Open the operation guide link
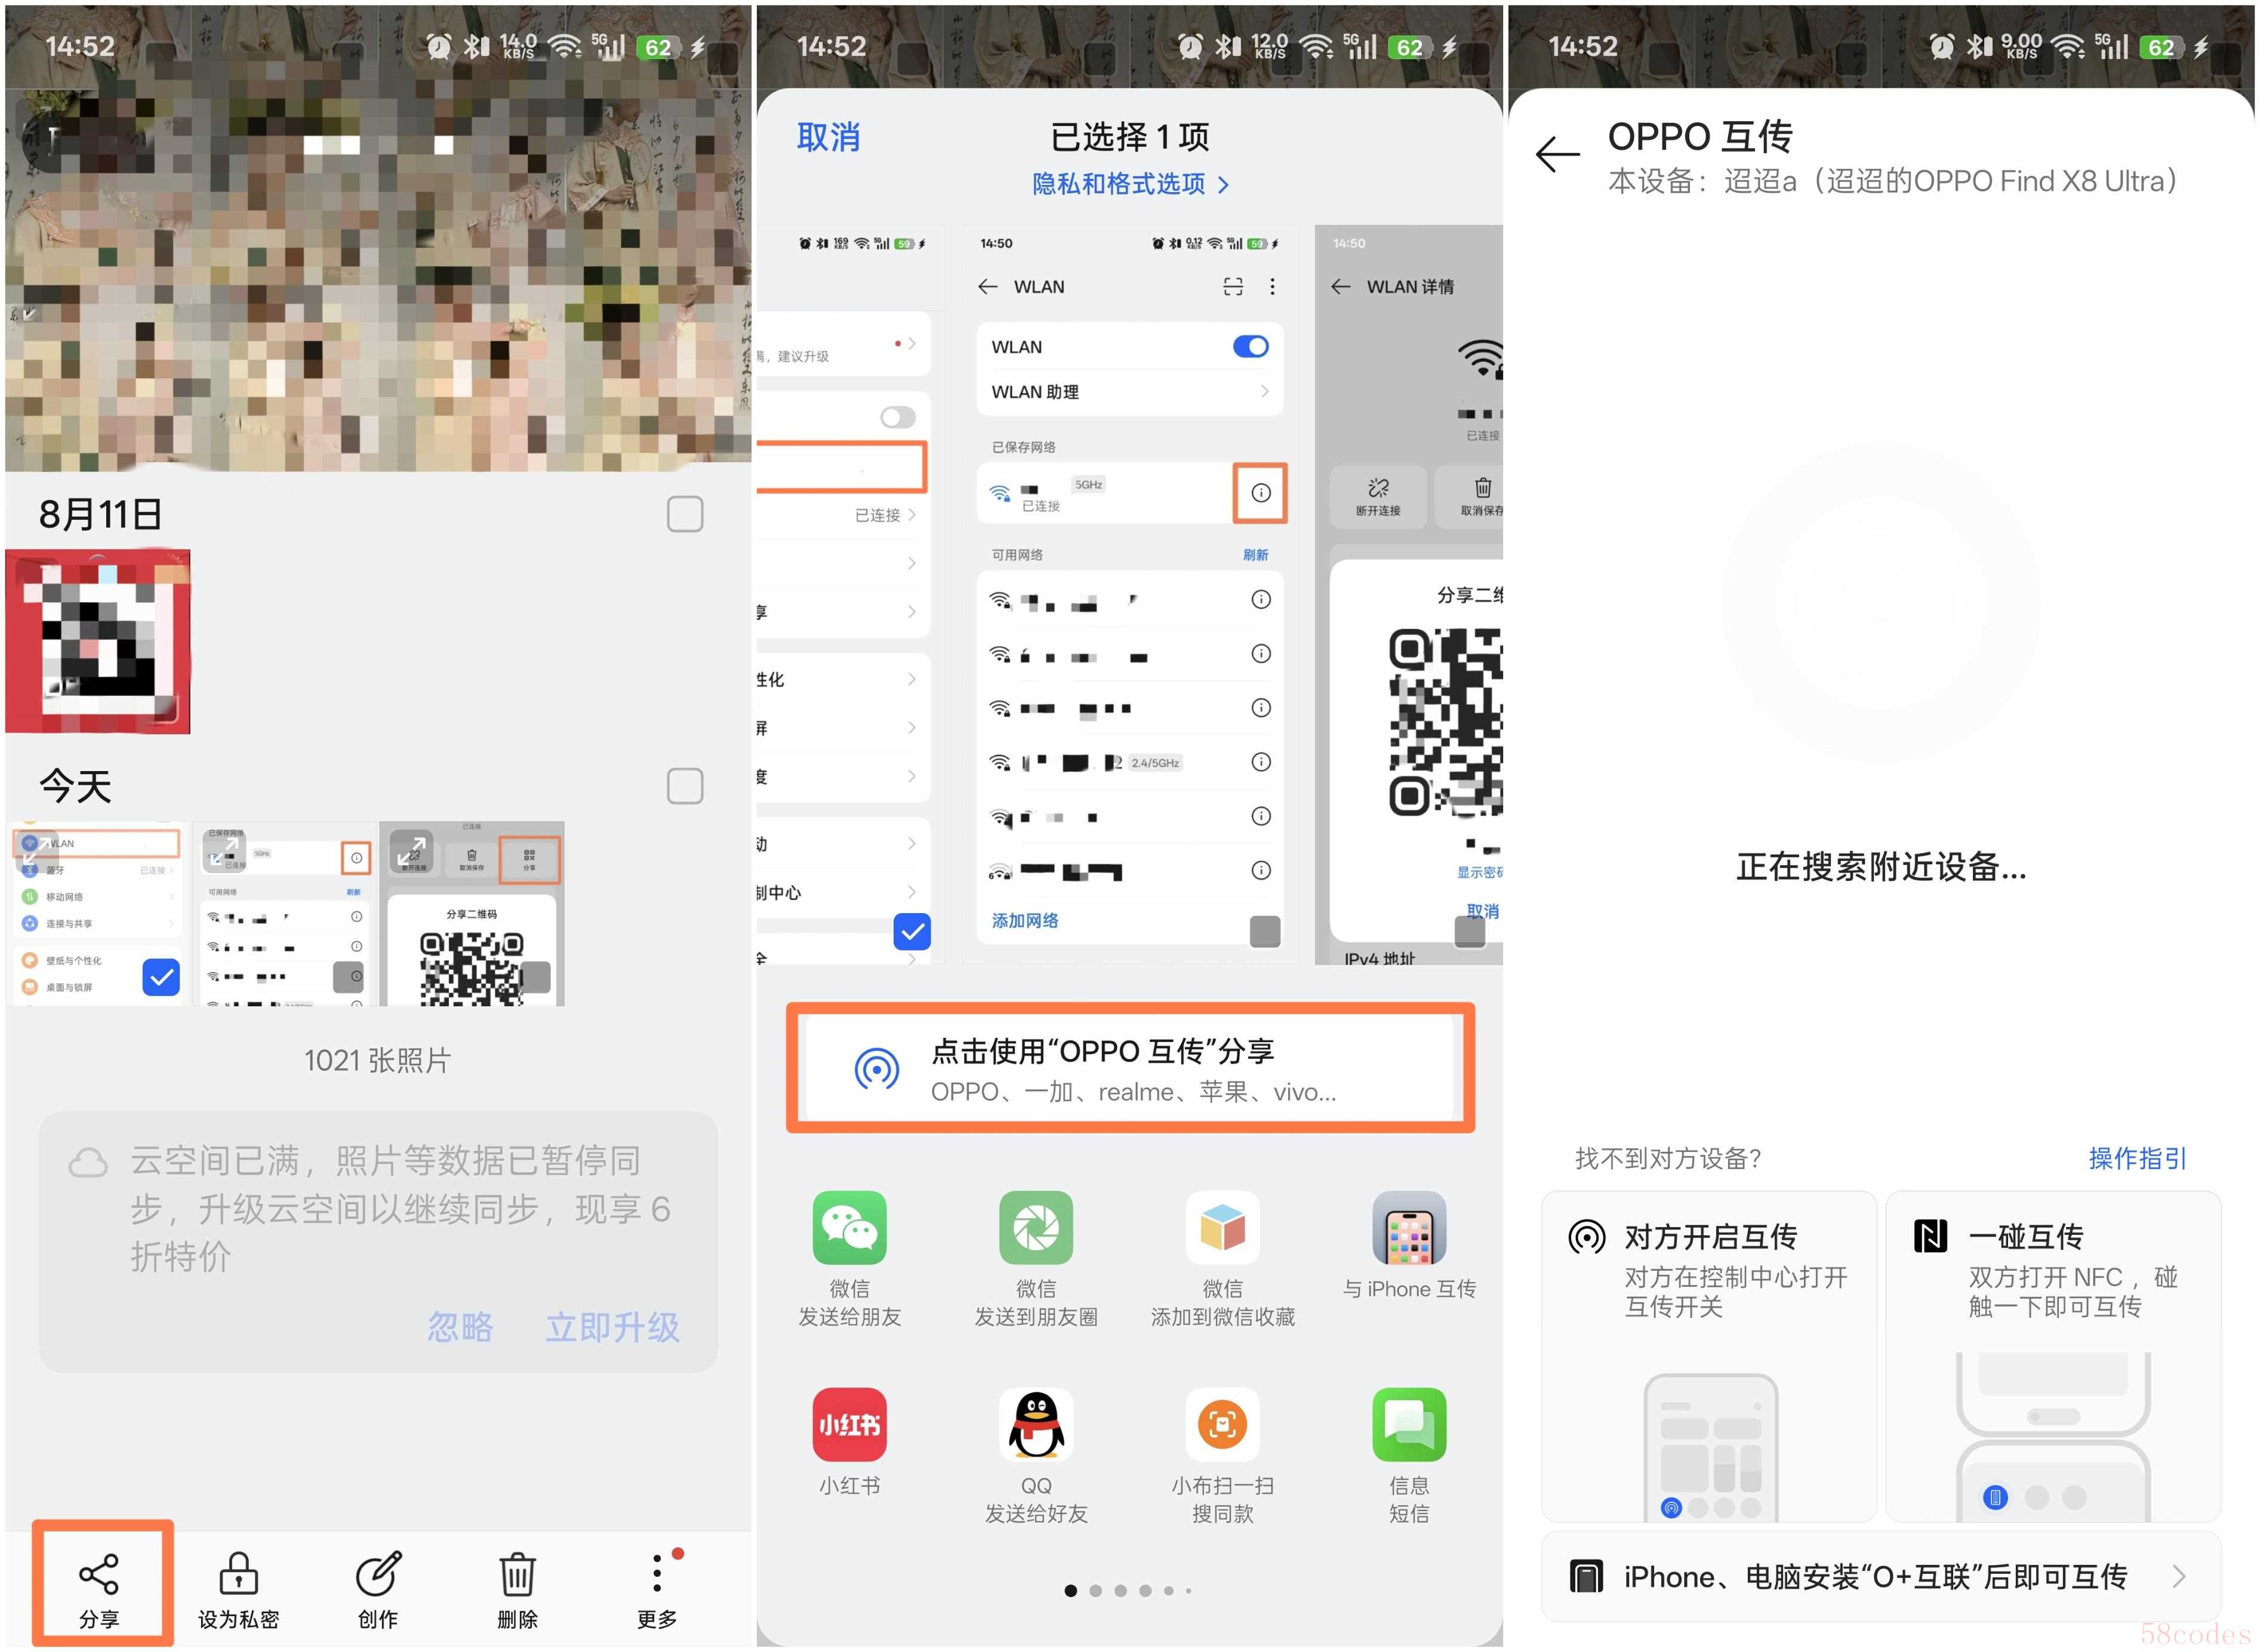This screenshot has height=1652, width=2260. [x=2137, y=1158]
